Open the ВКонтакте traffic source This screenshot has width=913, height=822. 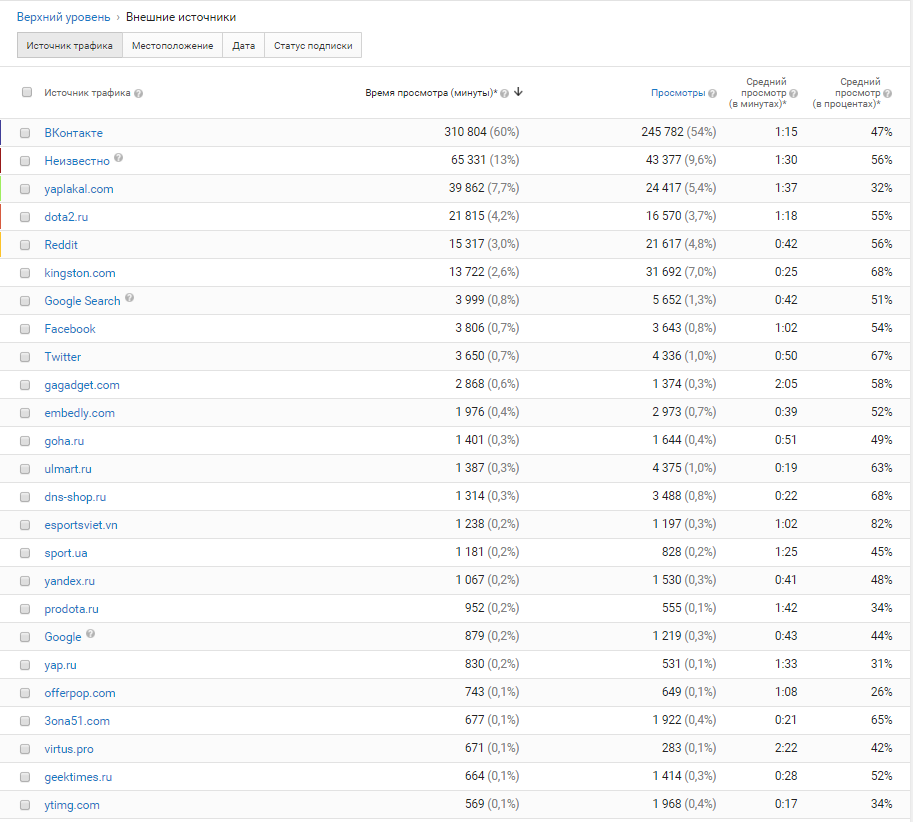click(73, 133)
